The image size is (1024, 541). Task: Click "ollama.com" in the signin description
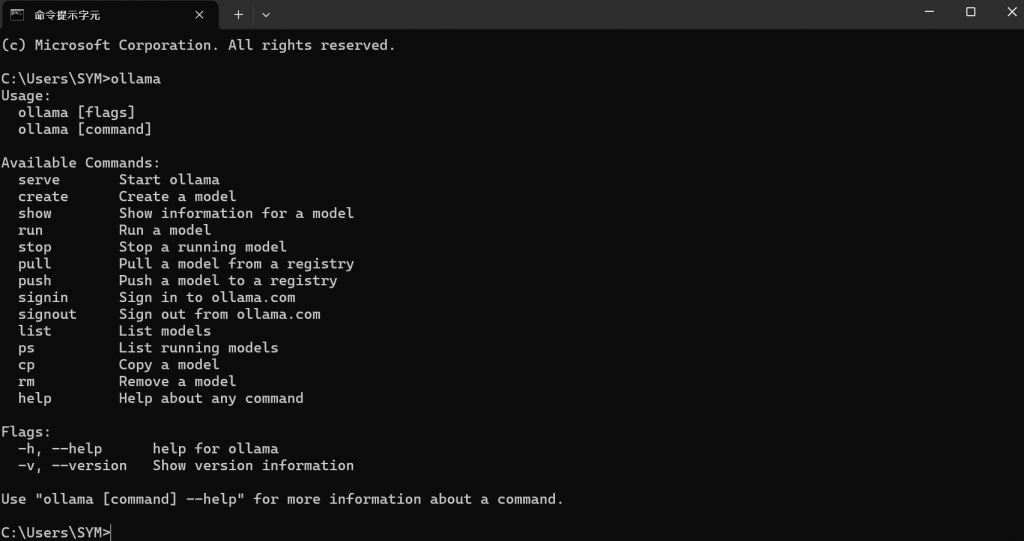pyautogui.click(x=253, y=297)
